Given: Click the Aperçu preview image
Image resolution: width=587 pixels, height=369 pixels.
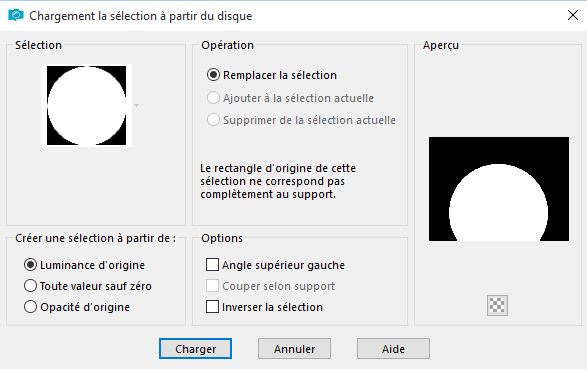Looking at the screenshot, I should coord(499,189).
